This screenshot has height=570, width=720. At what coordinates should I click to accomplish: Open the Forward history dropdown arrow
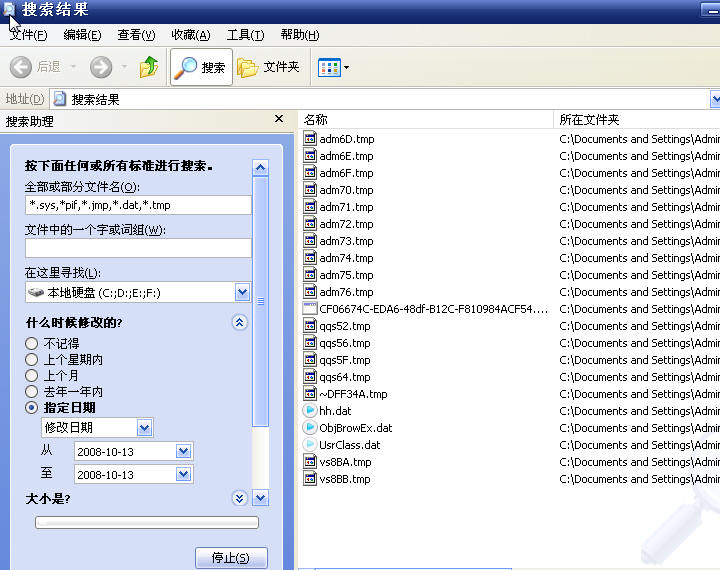point(124,67)
